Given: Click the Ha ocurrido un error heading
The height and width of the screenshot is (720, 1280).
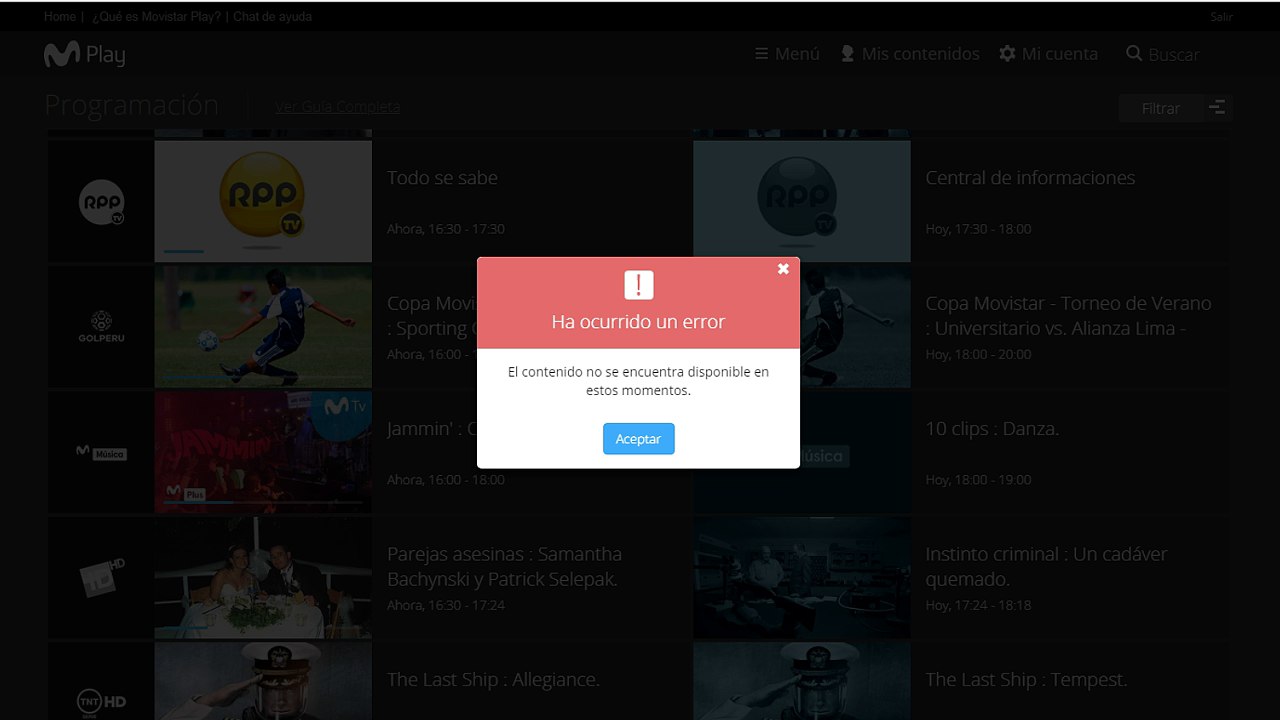Looking at the screenshot, I should 638,322.
